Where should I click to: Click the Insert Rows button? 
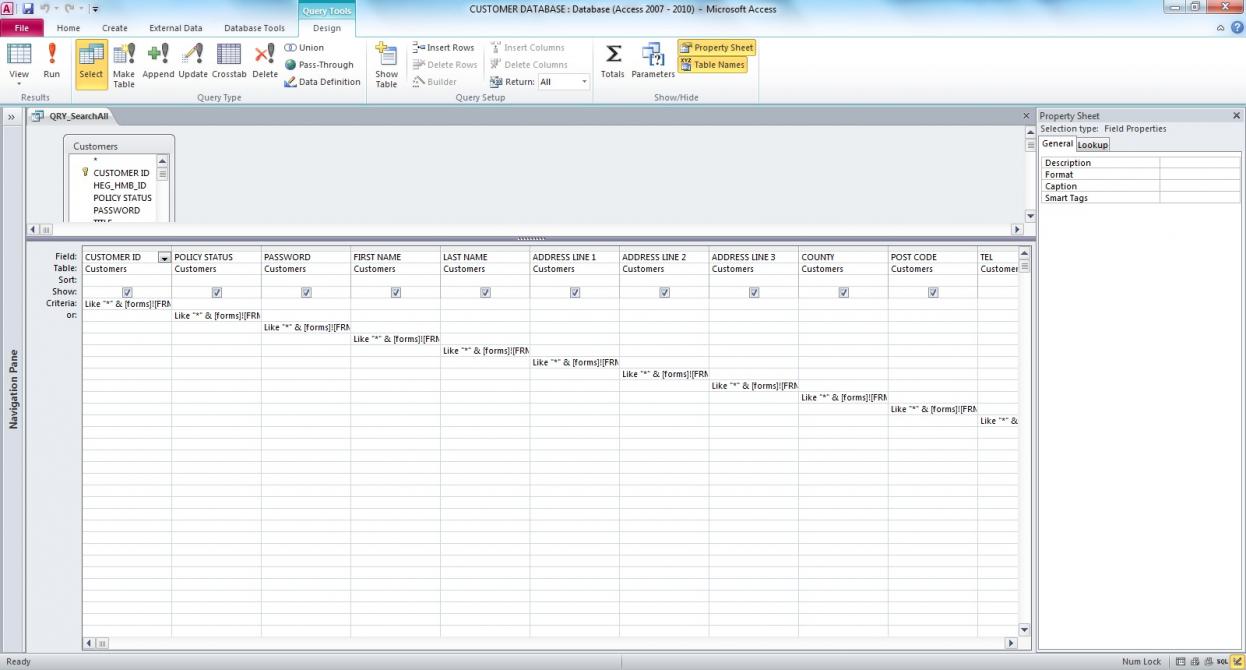coord(444,47)
